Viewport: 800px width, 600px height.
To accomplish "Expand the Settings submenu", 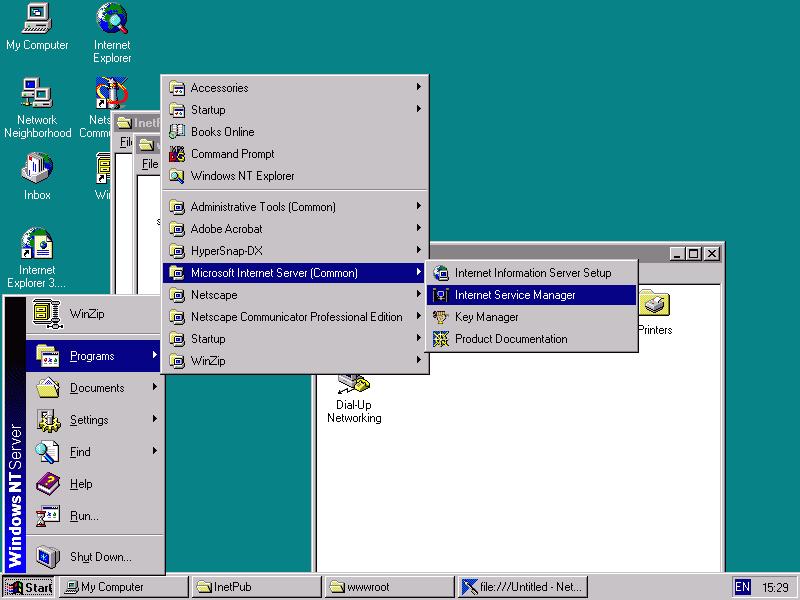I will point(89,420).
